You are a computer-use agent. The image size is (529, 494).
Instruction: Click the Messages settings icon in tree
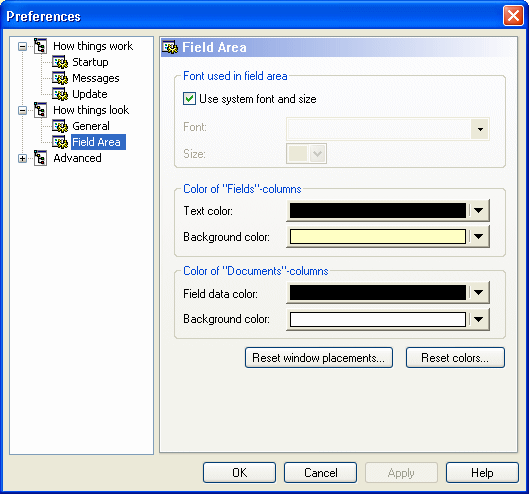click(60, 78)
